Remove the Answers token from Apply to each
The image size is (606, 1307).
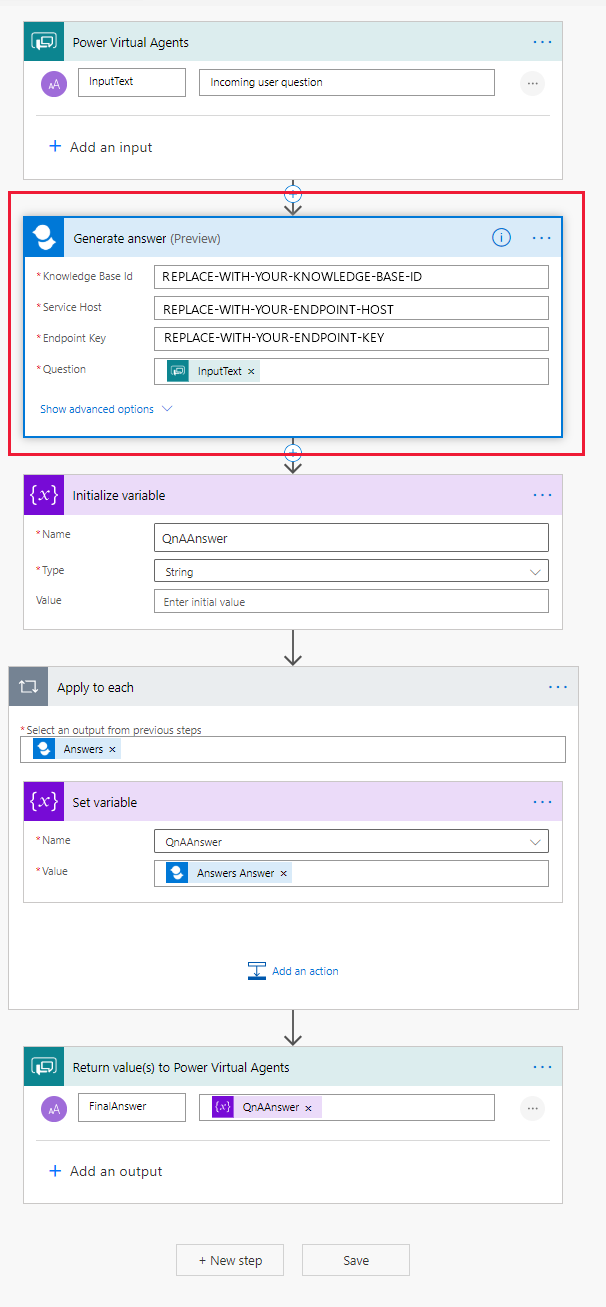click(112, 749)
